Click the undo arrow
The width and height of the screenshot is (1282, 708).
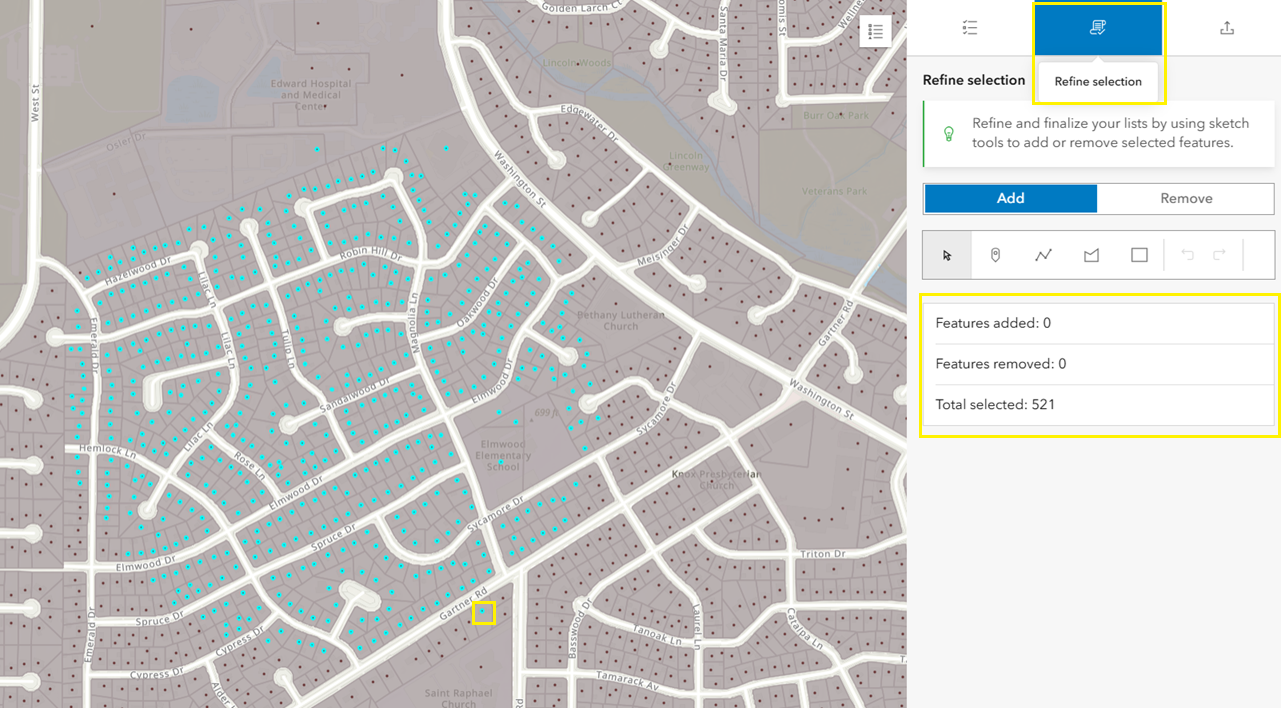(1187, 255)
